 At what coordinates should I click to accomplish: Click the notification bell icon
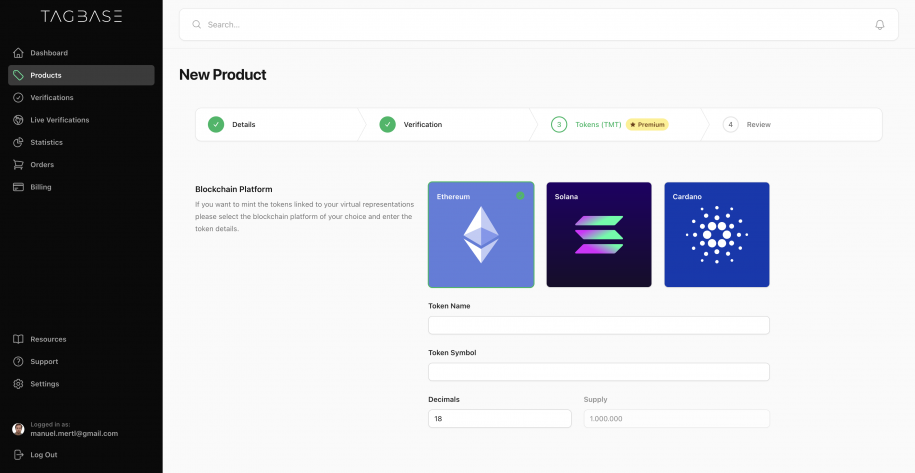point(879,24)
